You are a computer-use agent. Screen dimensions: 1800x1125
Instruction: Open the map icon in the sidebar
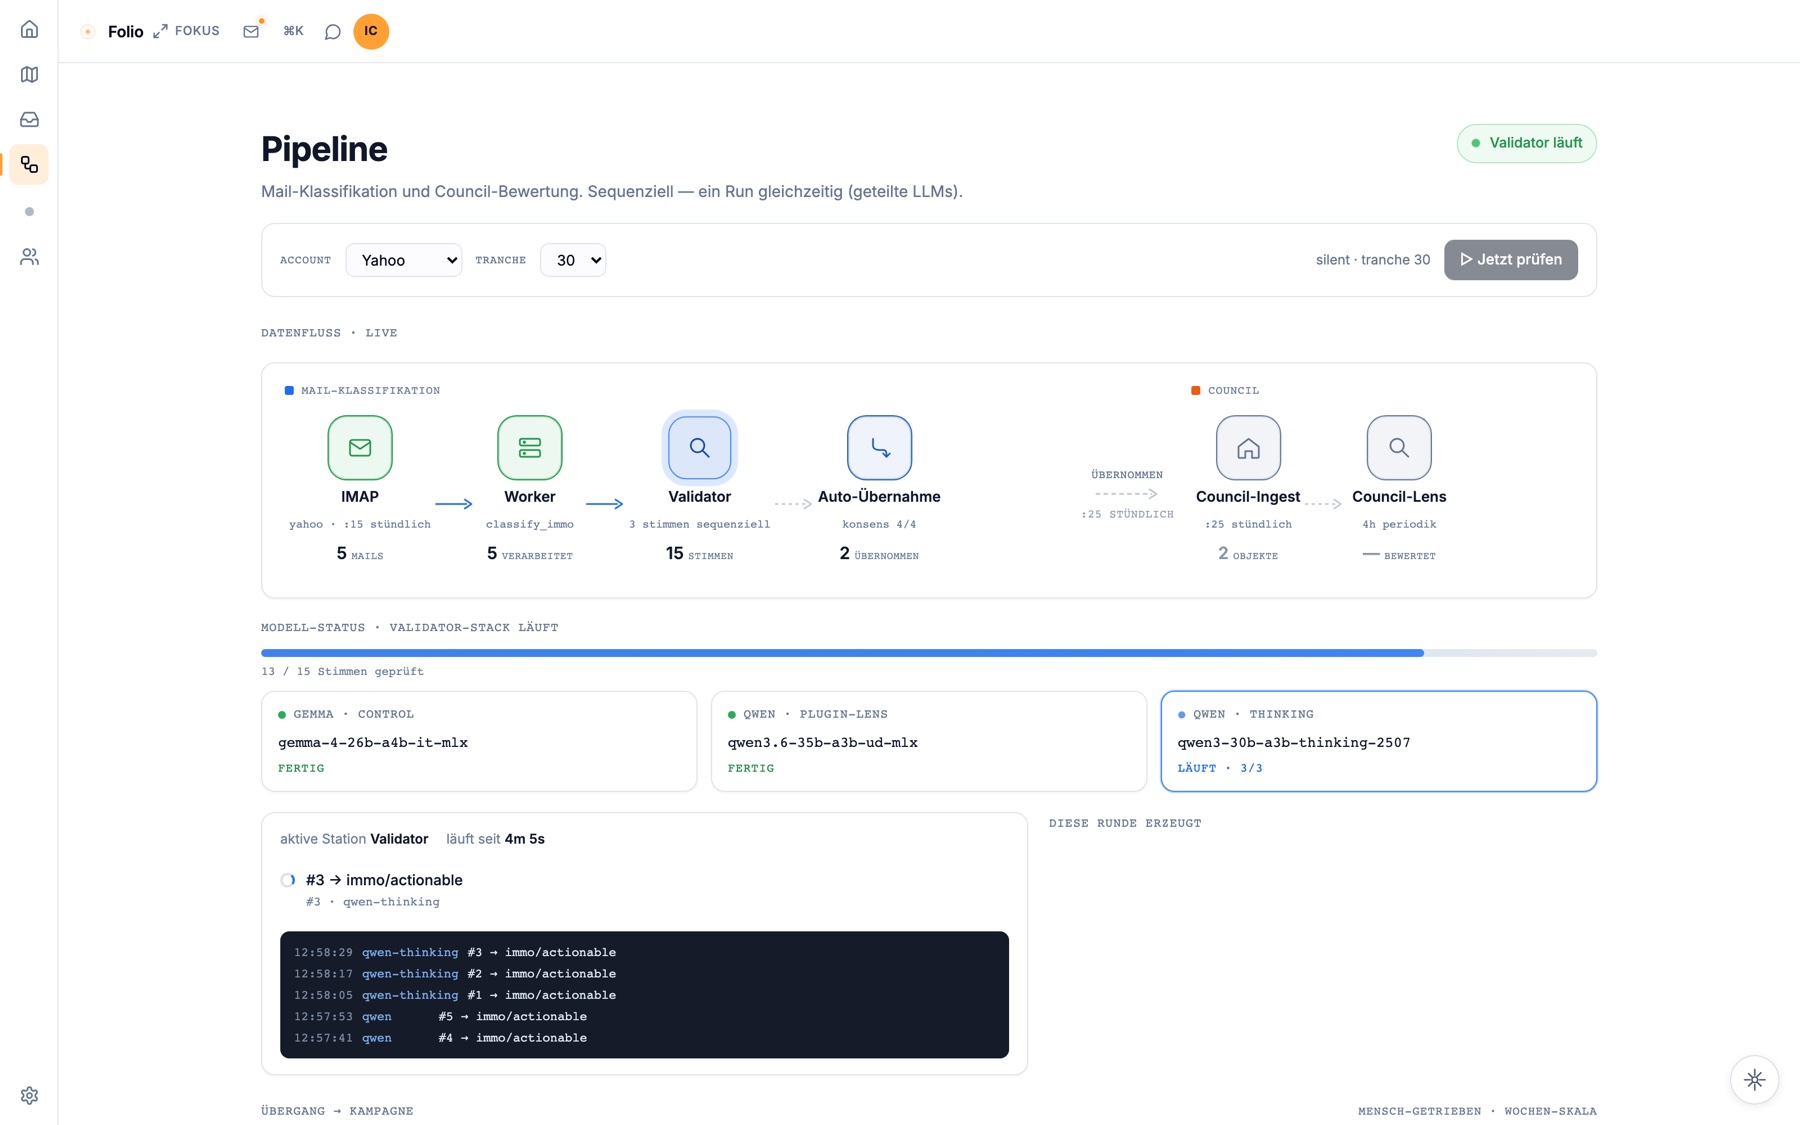tap(29, 74)
